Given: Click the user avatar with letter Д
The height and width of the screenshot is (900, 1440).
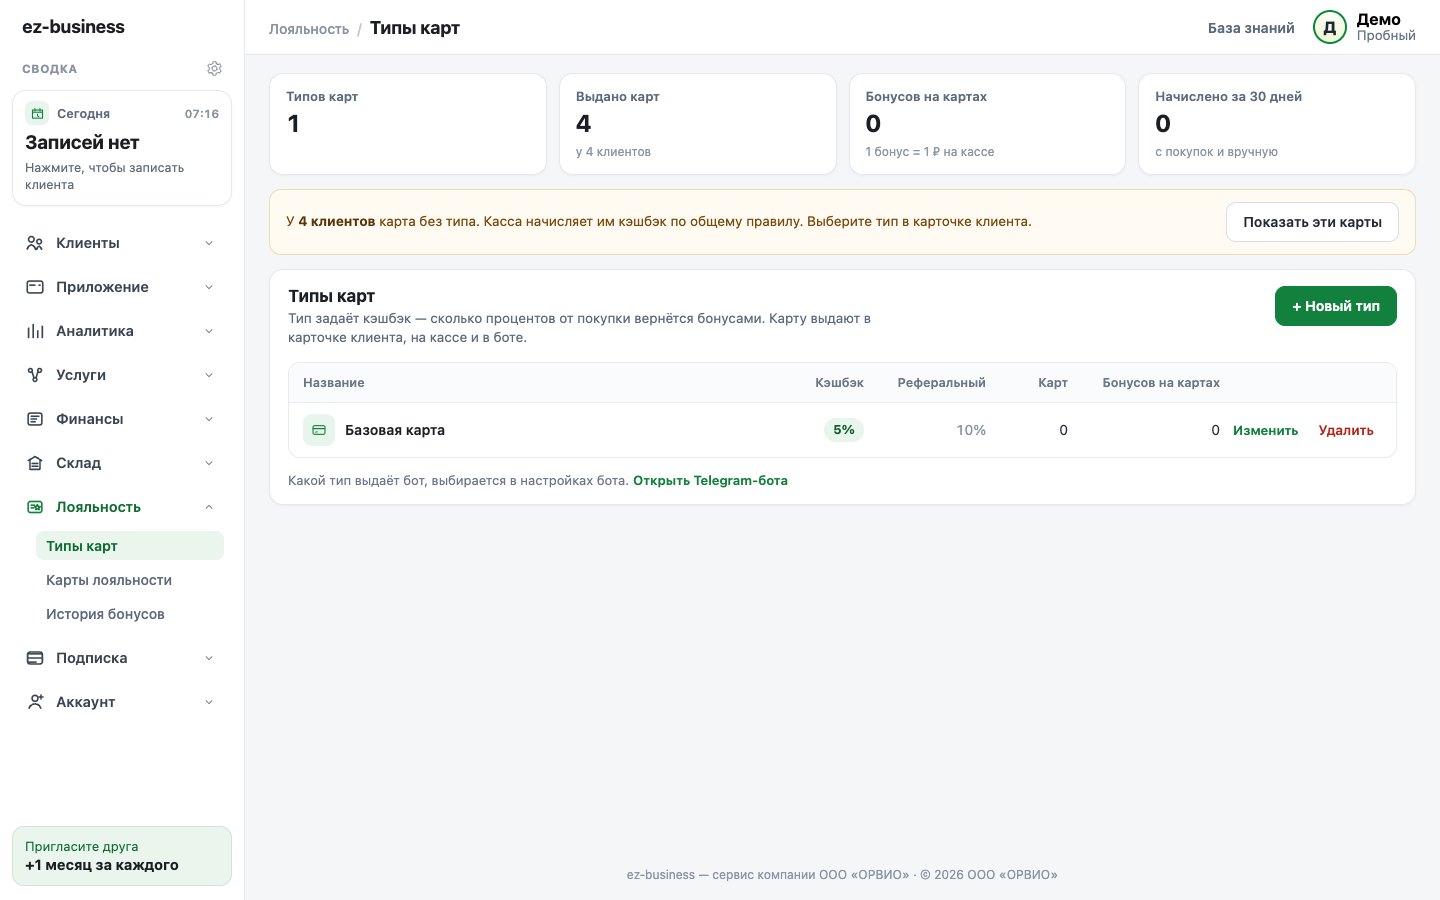Looking at the screenshot, I should tap(1330, 28).
